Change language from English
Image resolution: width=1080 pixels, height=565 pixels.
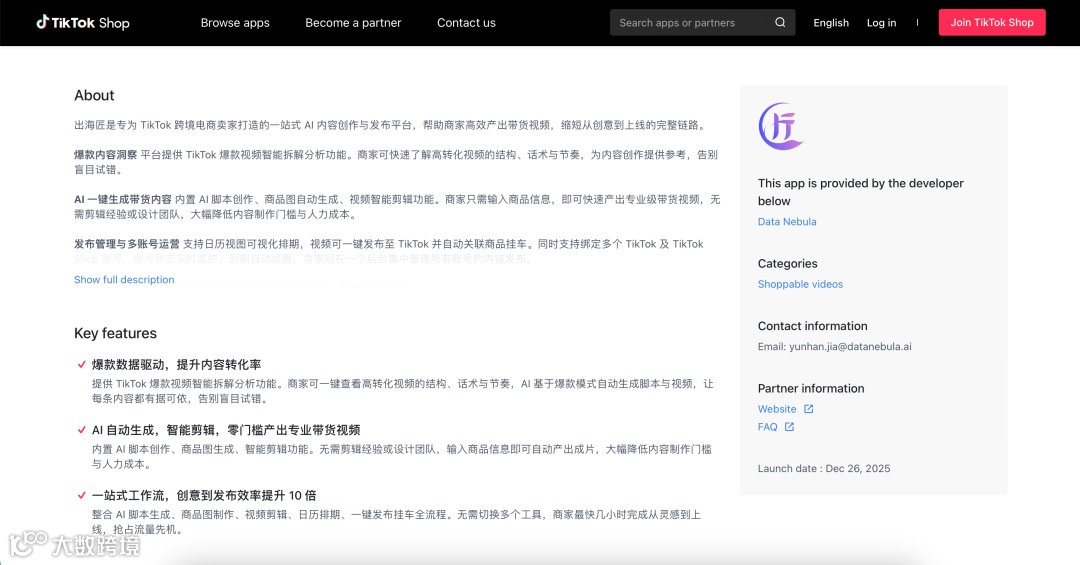(x=831, y=23)
